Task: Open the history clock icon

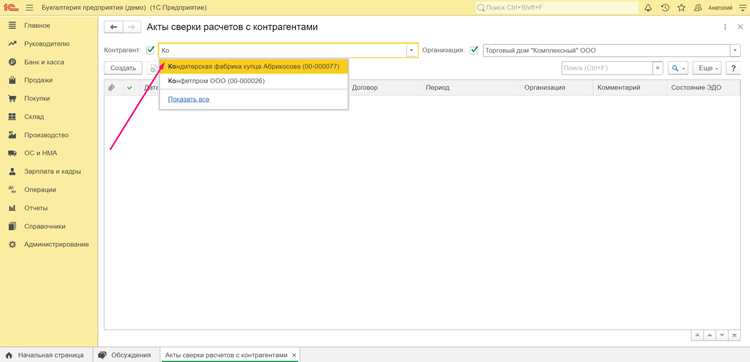Action: pos(665,8)
